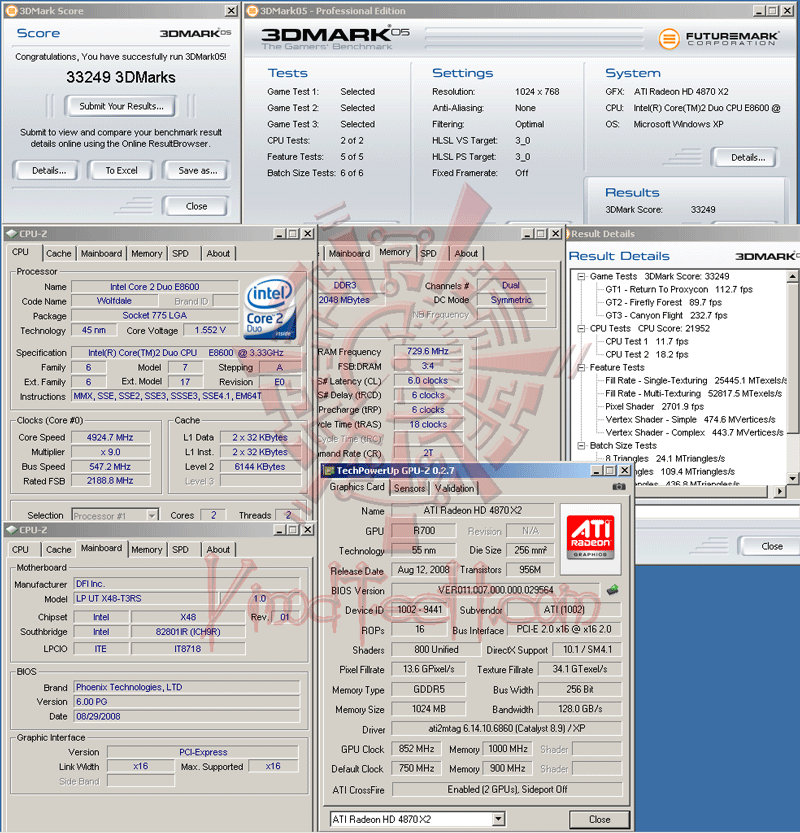
Task: Click Specification field showing E8600 @ 3.33GHz
Action: (x=186, y=353)
